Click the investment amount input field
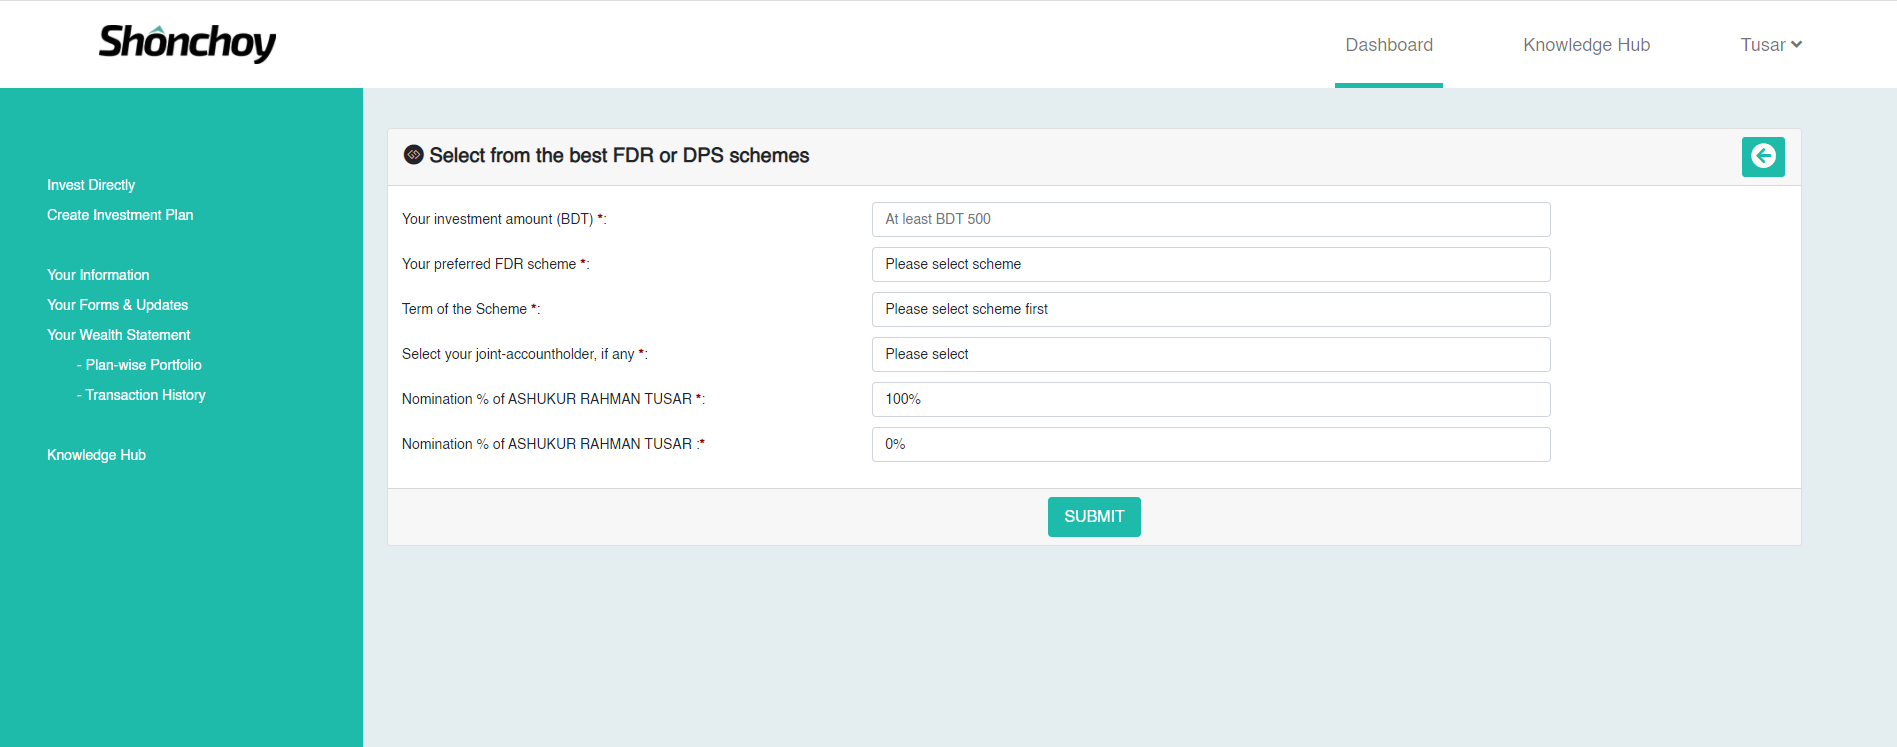The width and height of the screenshot is (1897, 747). pos(1210,219)
